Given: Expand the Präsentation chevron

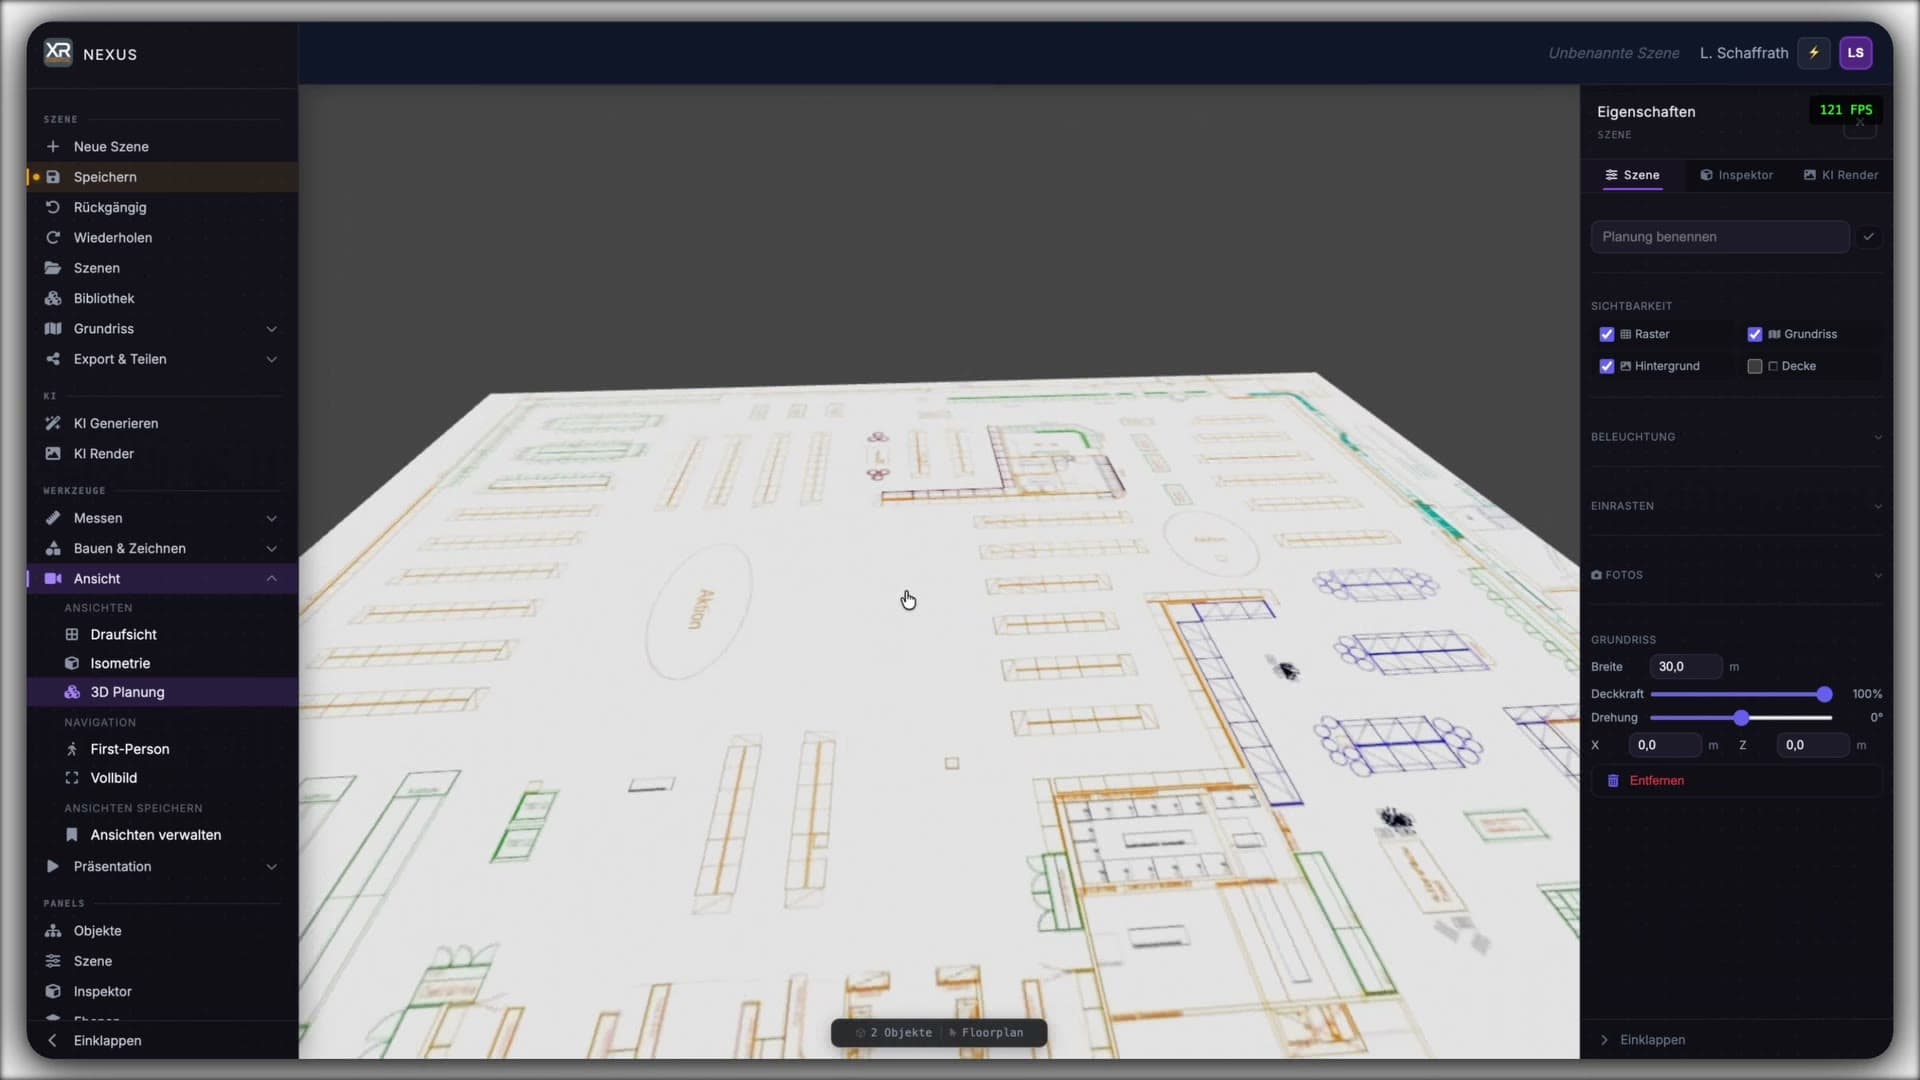Looking at the screenshot, I should (x=271, y=867).
